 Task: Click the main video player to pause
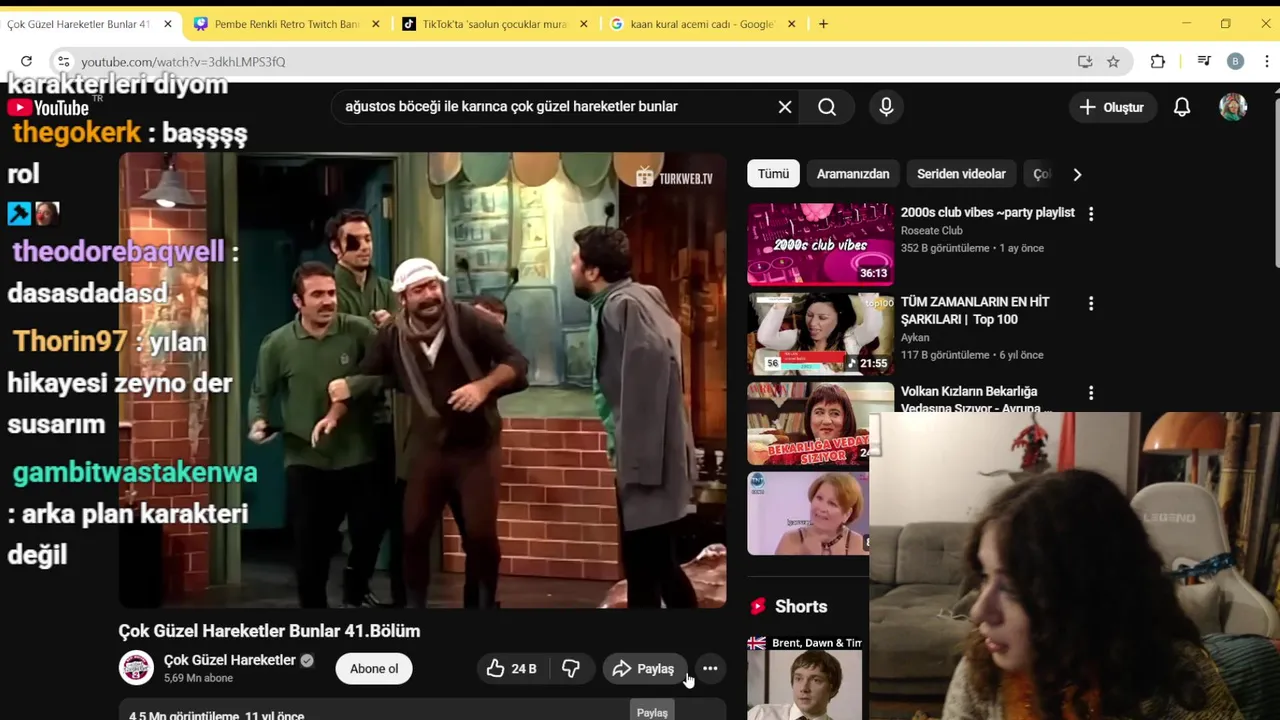point(422,380)
